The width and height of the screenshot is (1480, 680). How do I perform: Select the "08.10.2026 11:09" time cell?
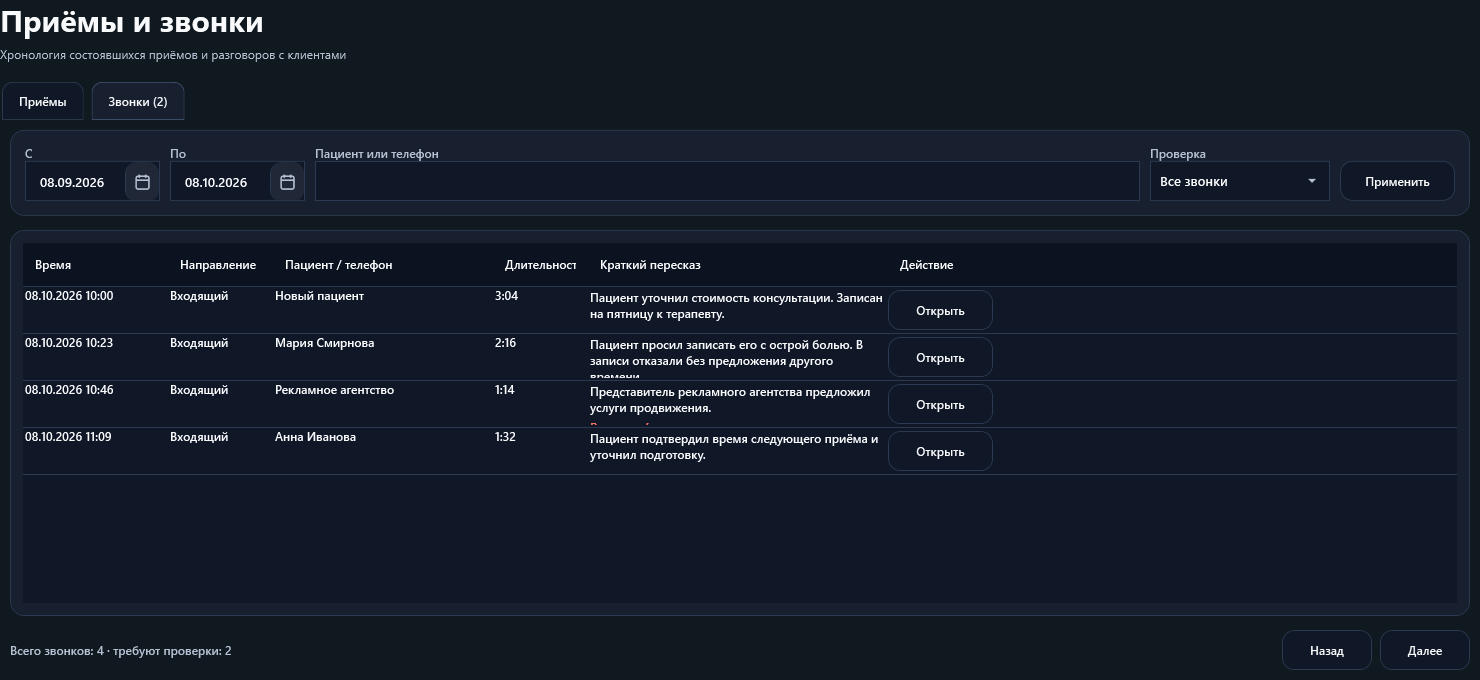(x=68, y=437)
